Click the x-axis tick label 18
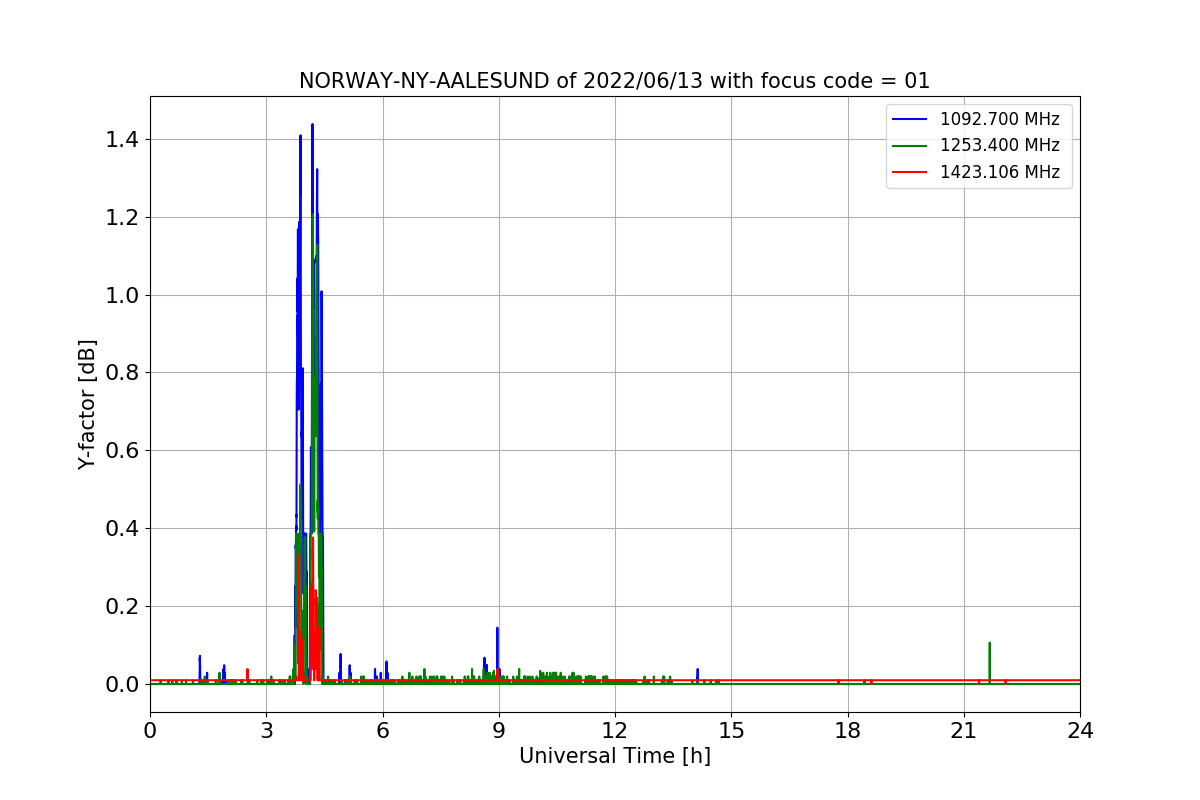Image resolution: width=1200 pixels, height=800 pixels. (847, 730)
